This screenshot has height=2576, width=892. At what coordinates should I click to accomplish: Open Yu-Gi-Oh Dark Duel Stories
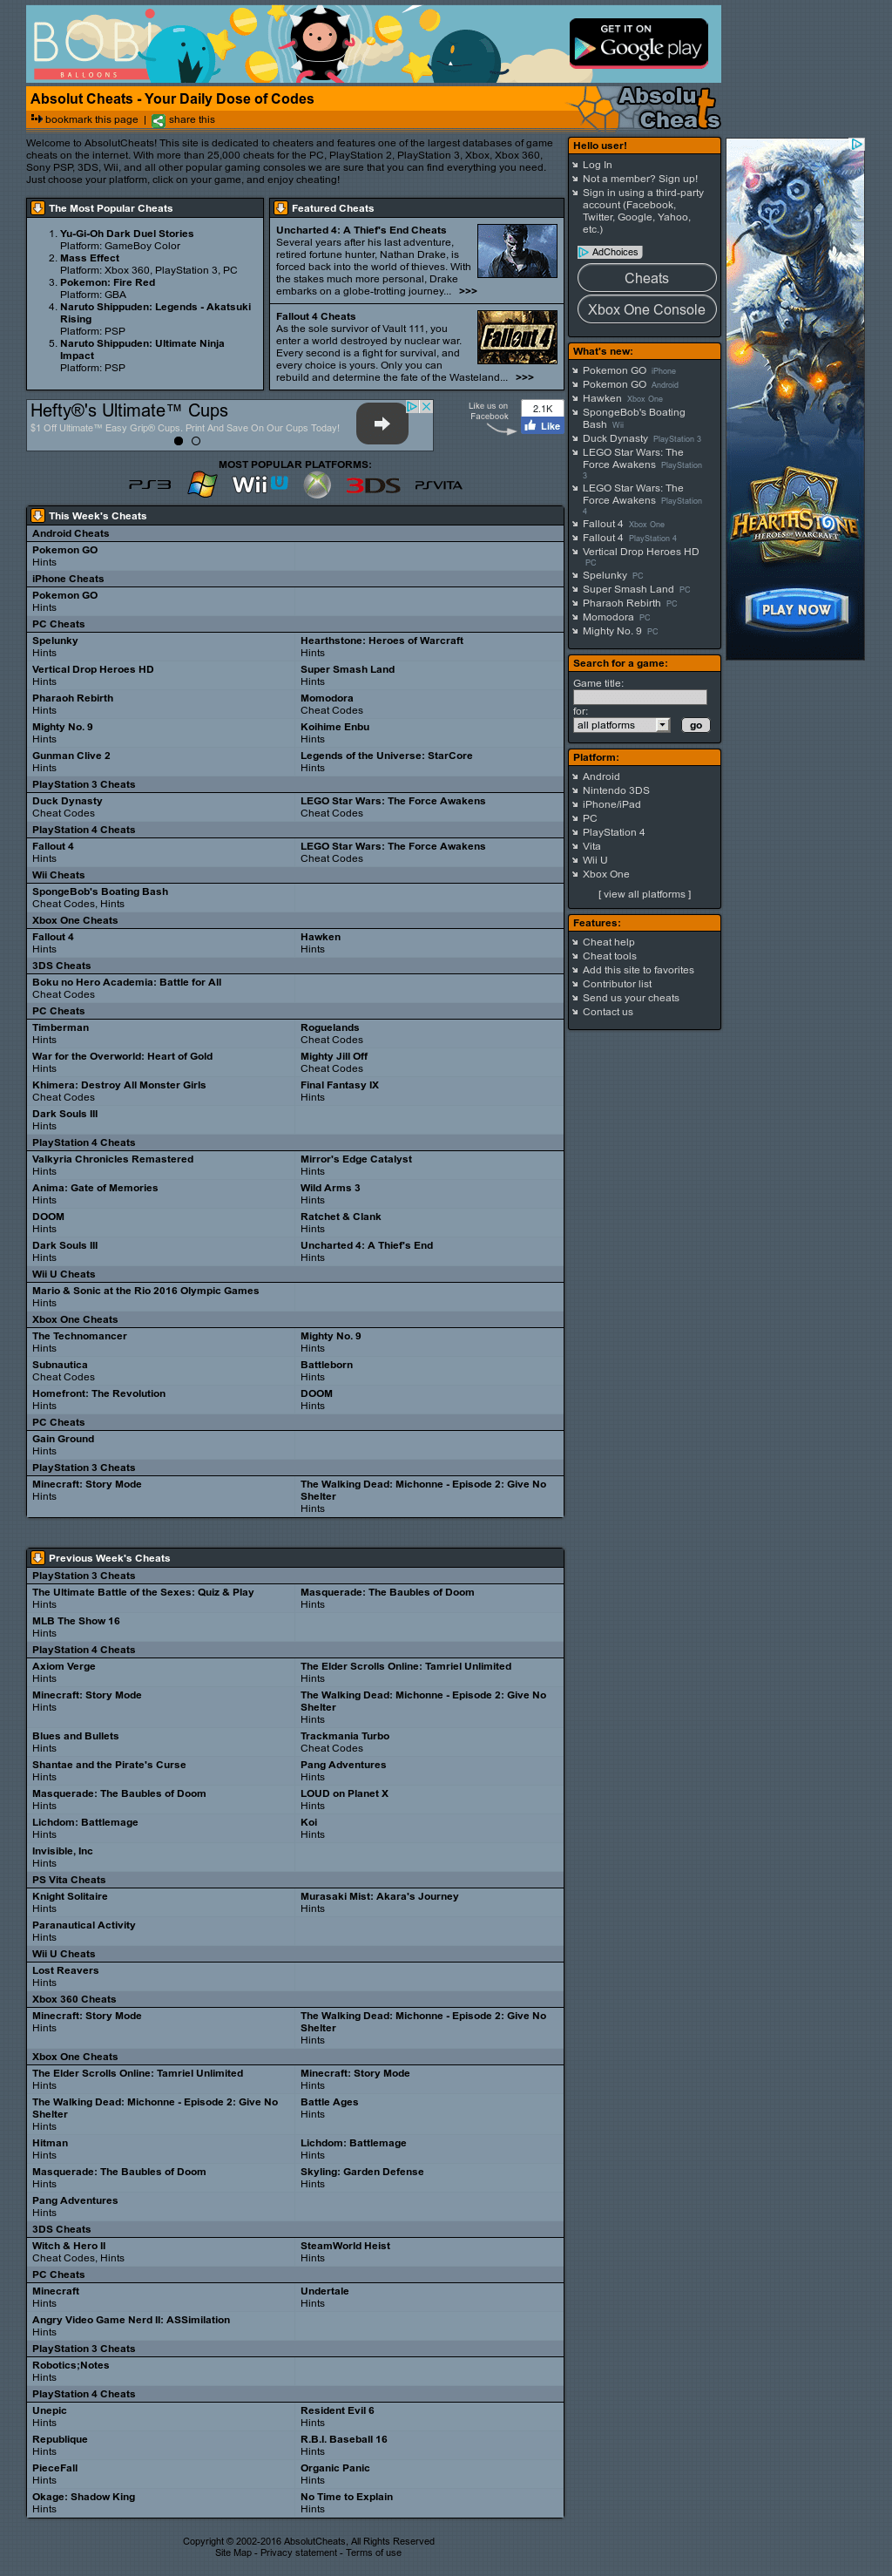pyautogui.click(x=127, y=233)
